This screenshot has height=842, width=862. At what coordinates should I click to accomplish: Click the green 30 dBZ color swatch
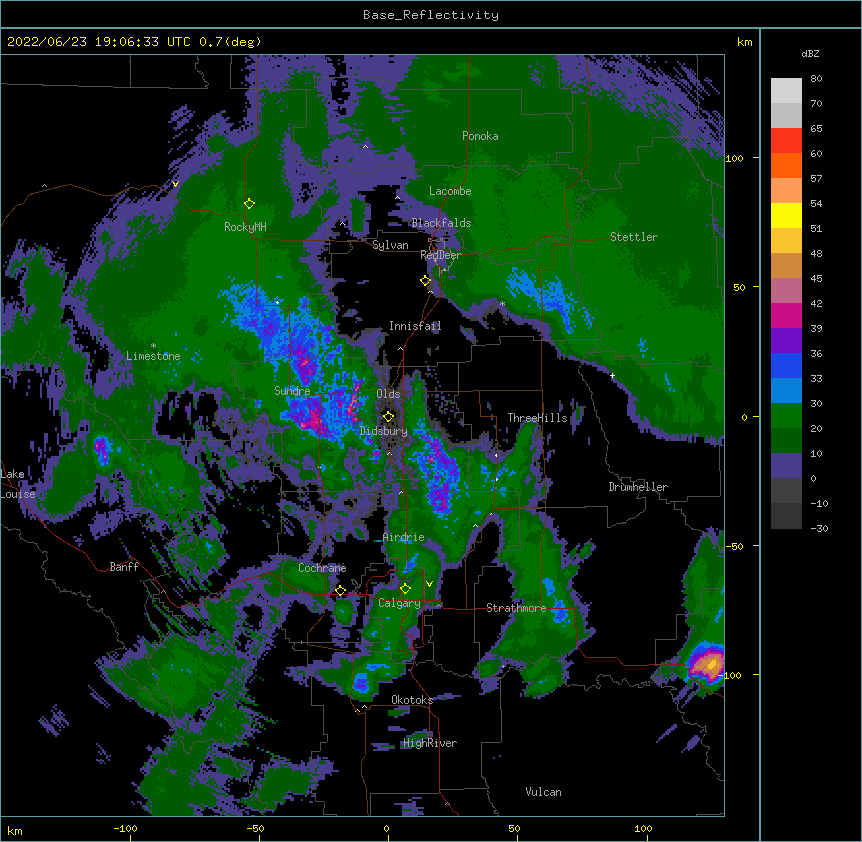(786, 415)
